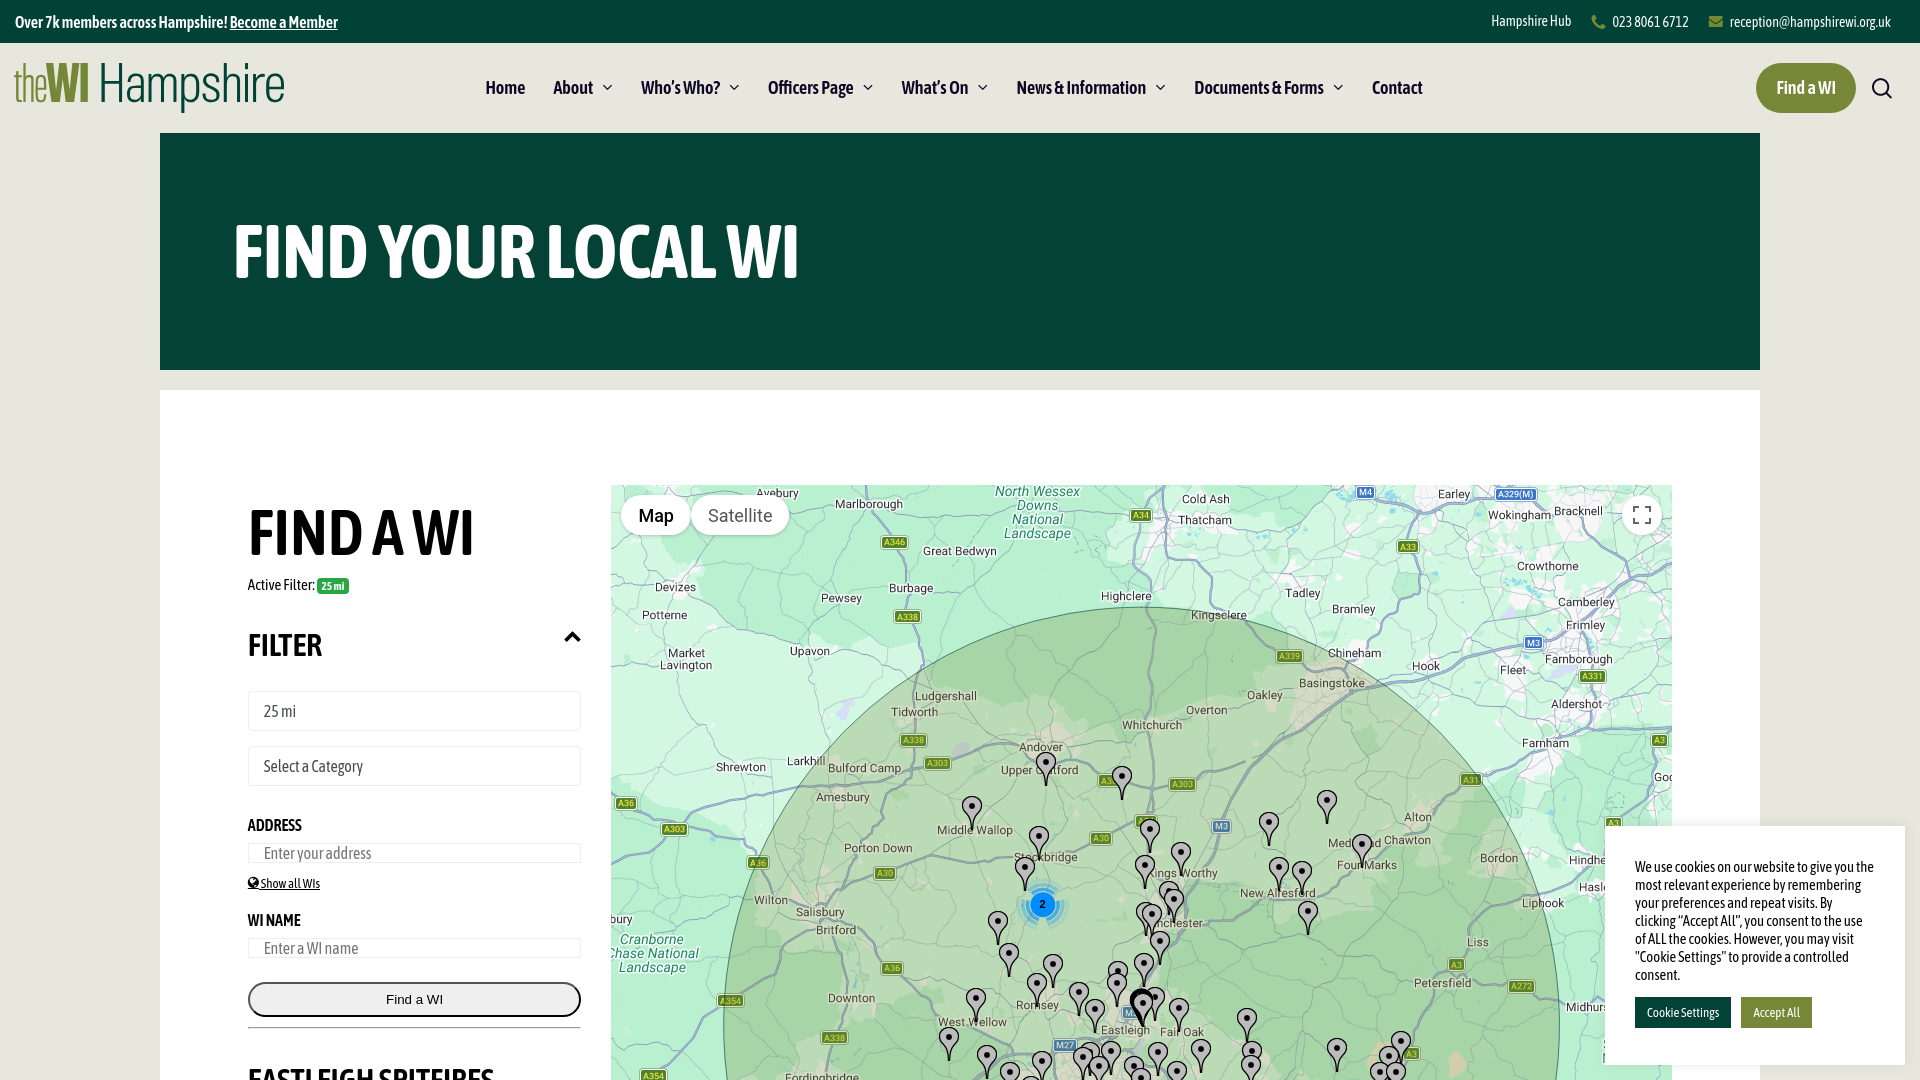Screen dimensions: 1920x1080
Task: Switch map to Satellite view
Action: pyautogui.click(x=740, y=515)
